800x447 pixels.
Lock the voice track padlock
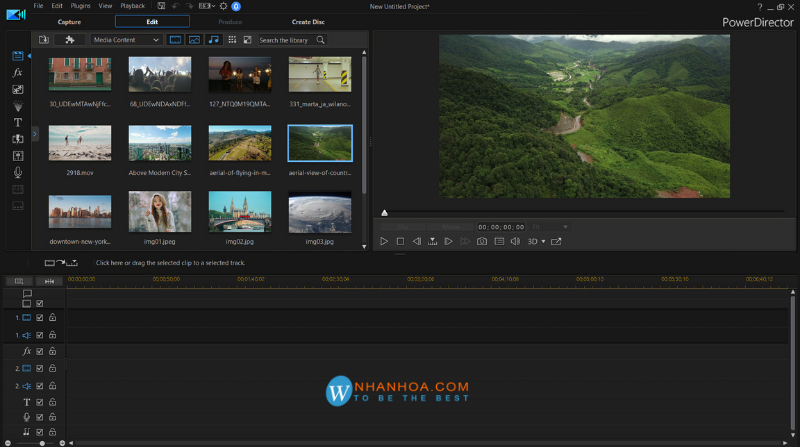53,417
